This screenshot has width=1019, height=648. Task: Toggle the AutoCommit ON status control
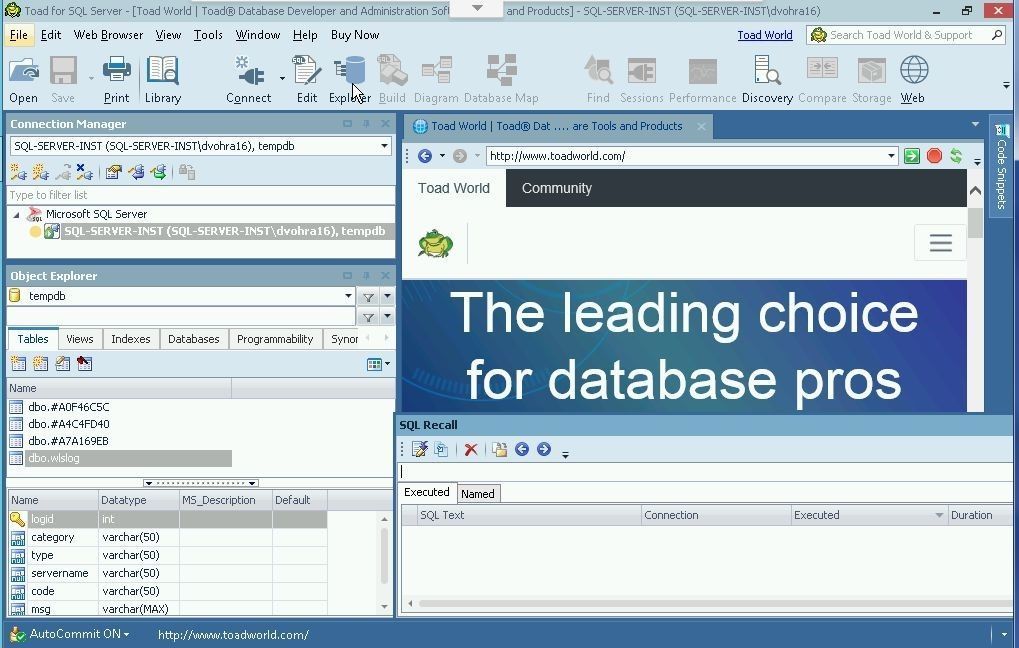(x=78, y=634)
